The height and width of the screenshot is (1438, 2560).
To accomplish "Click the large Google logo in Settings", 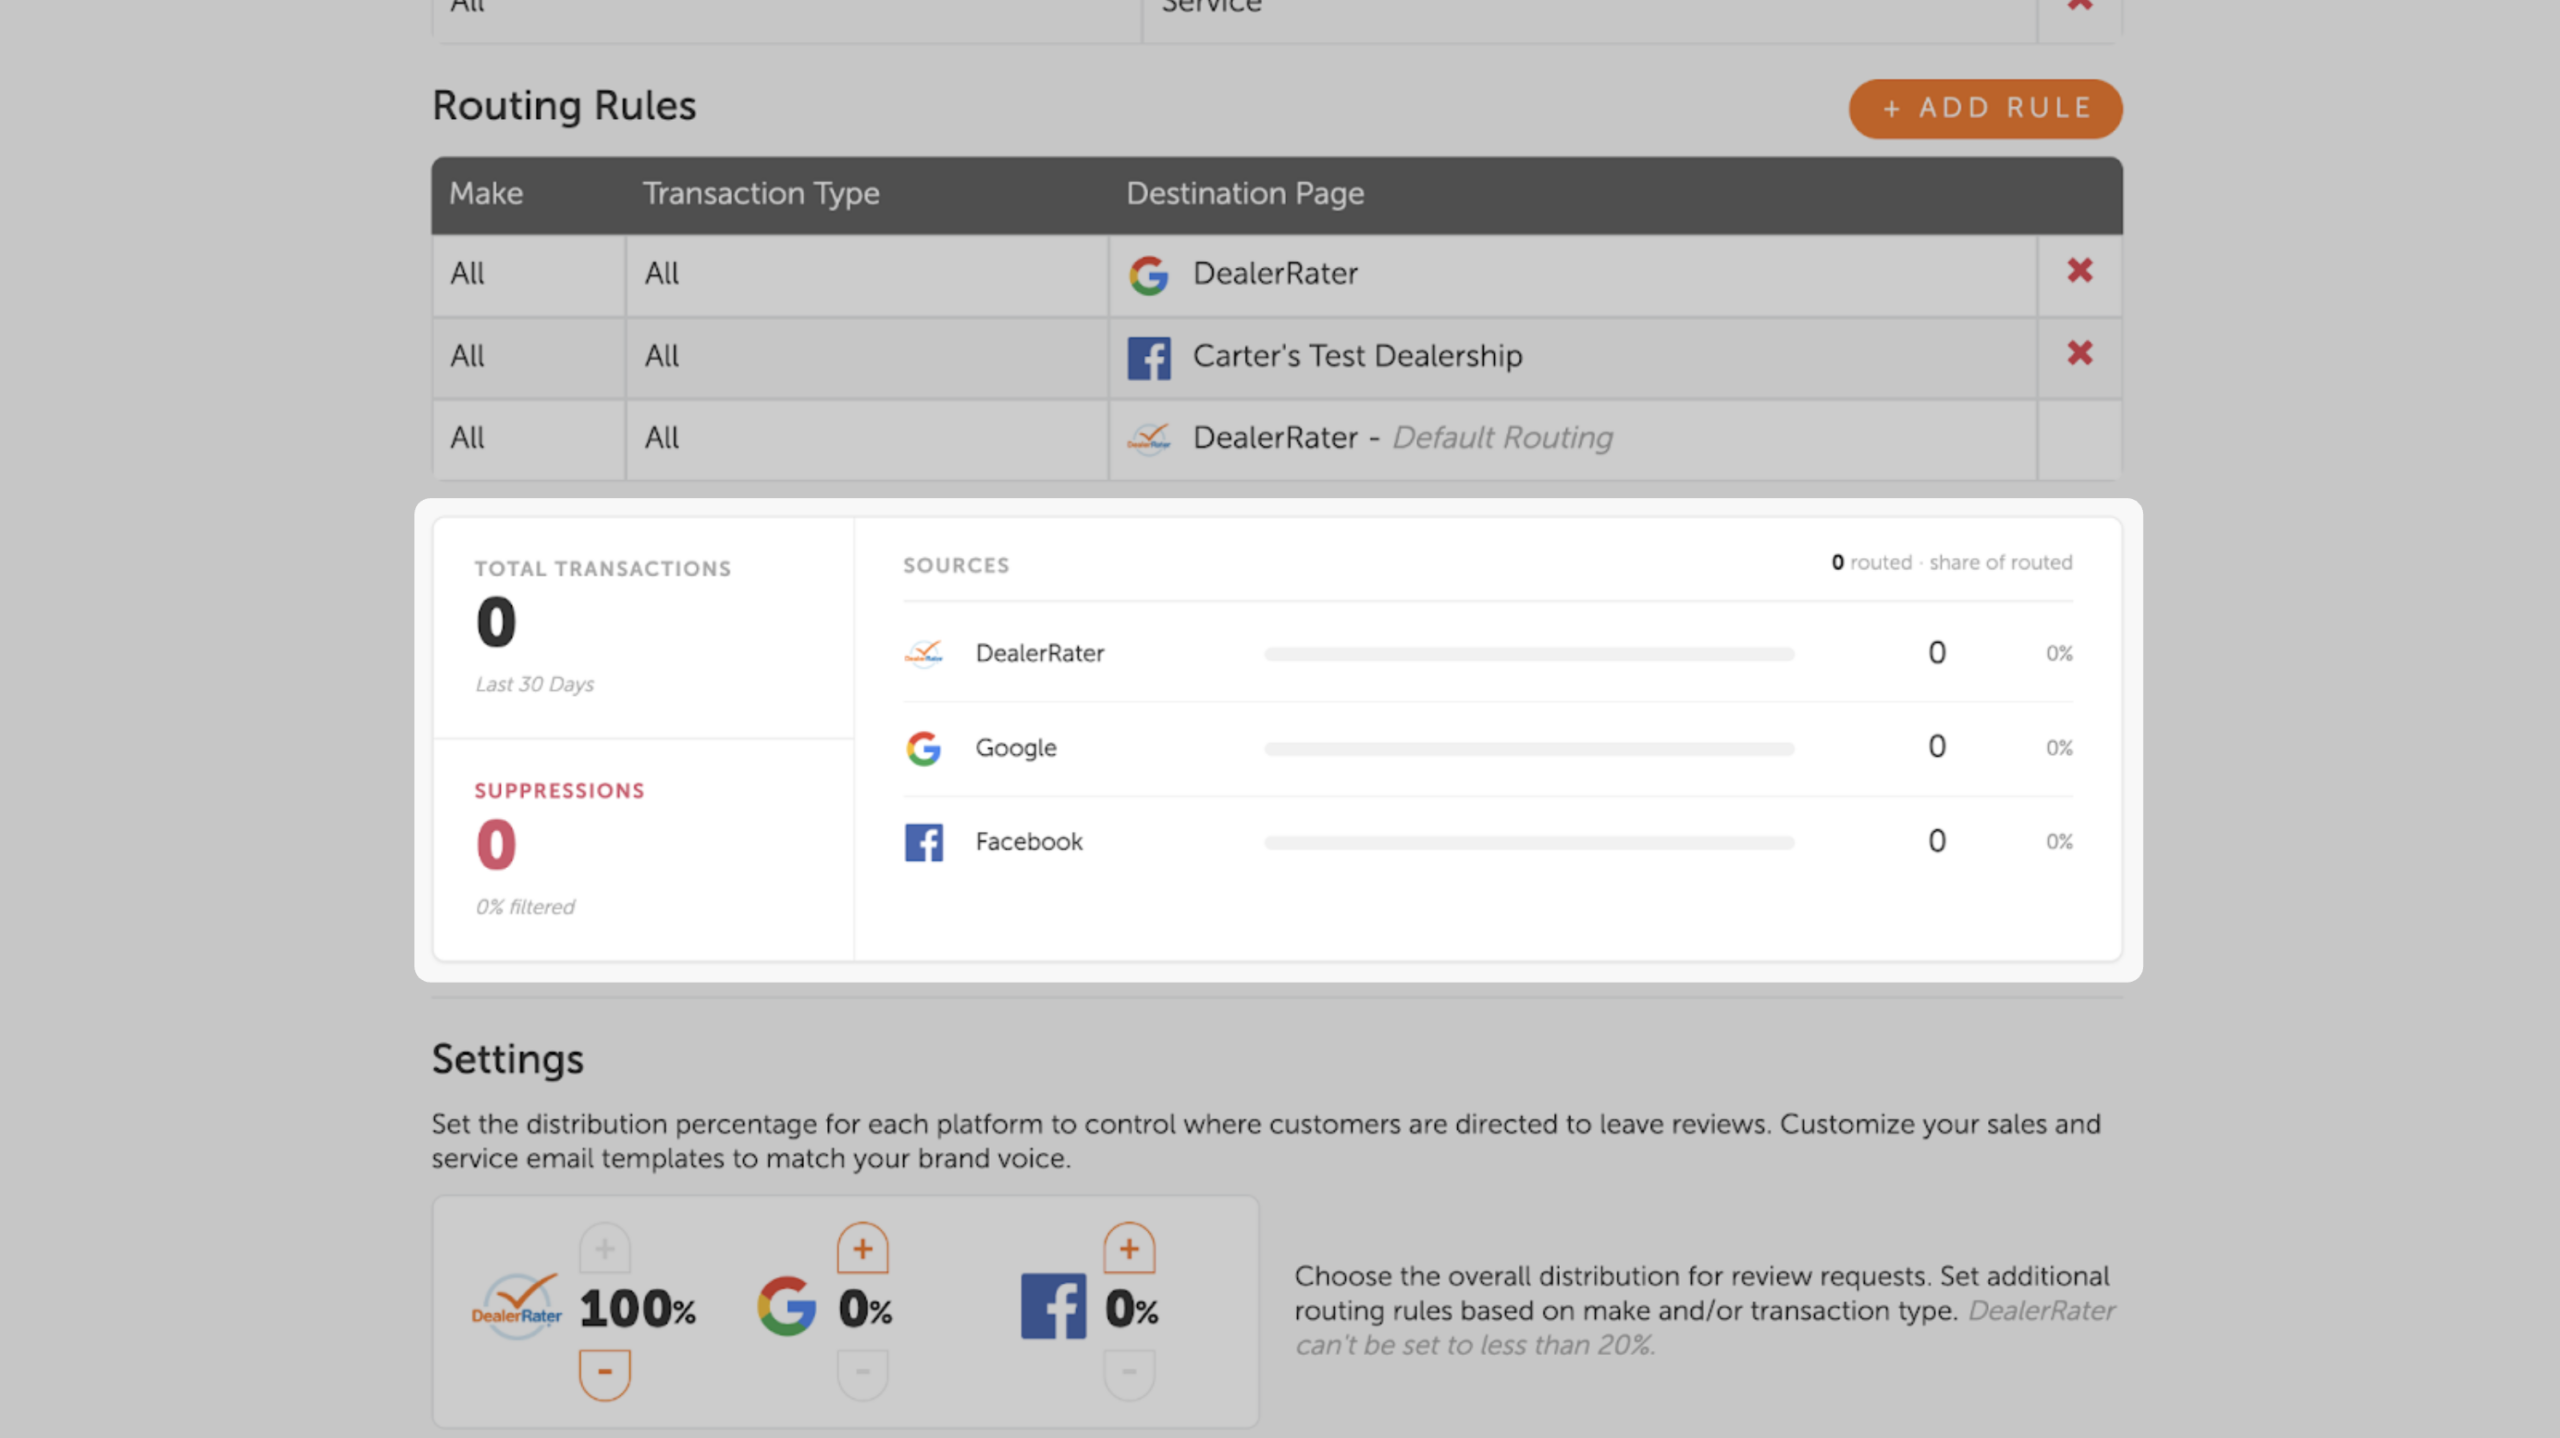I will coord(787,1307).
